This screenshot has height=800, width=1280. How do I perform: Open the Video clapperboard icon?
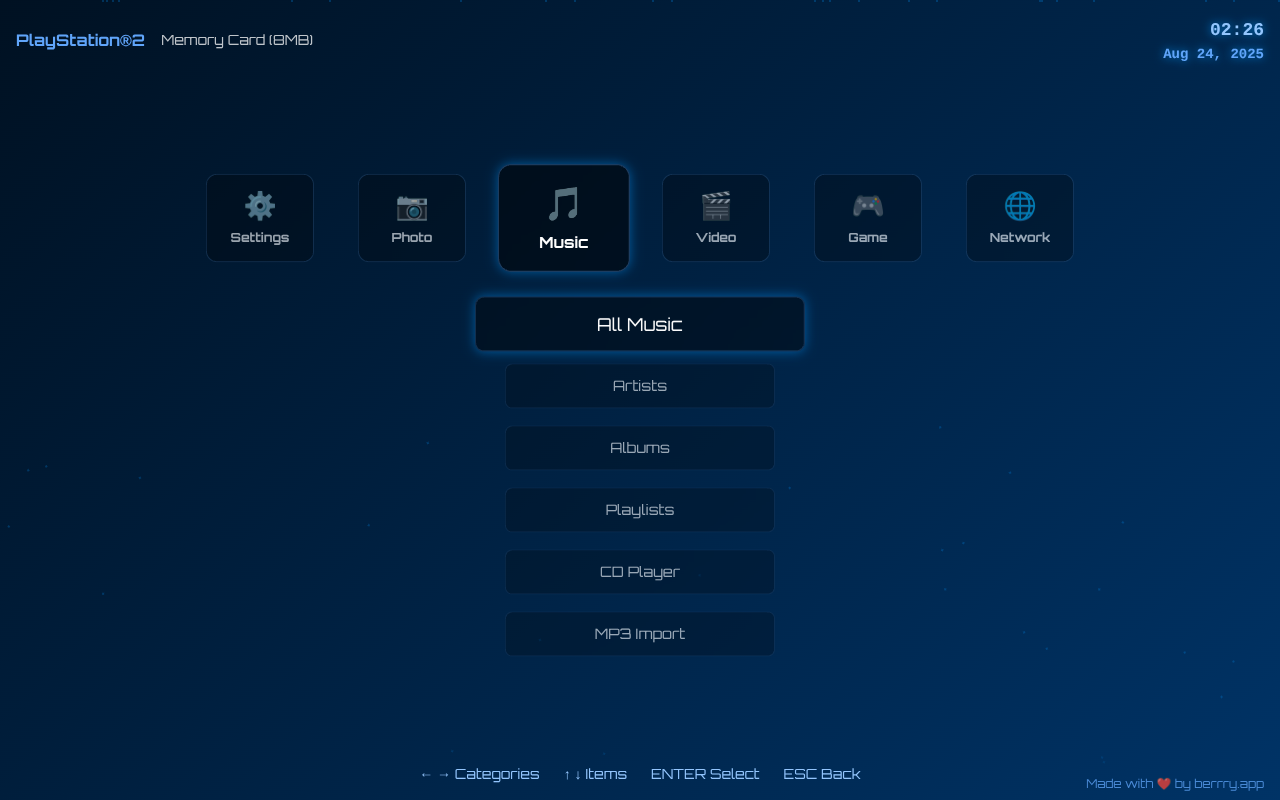[x=716, y=206]
